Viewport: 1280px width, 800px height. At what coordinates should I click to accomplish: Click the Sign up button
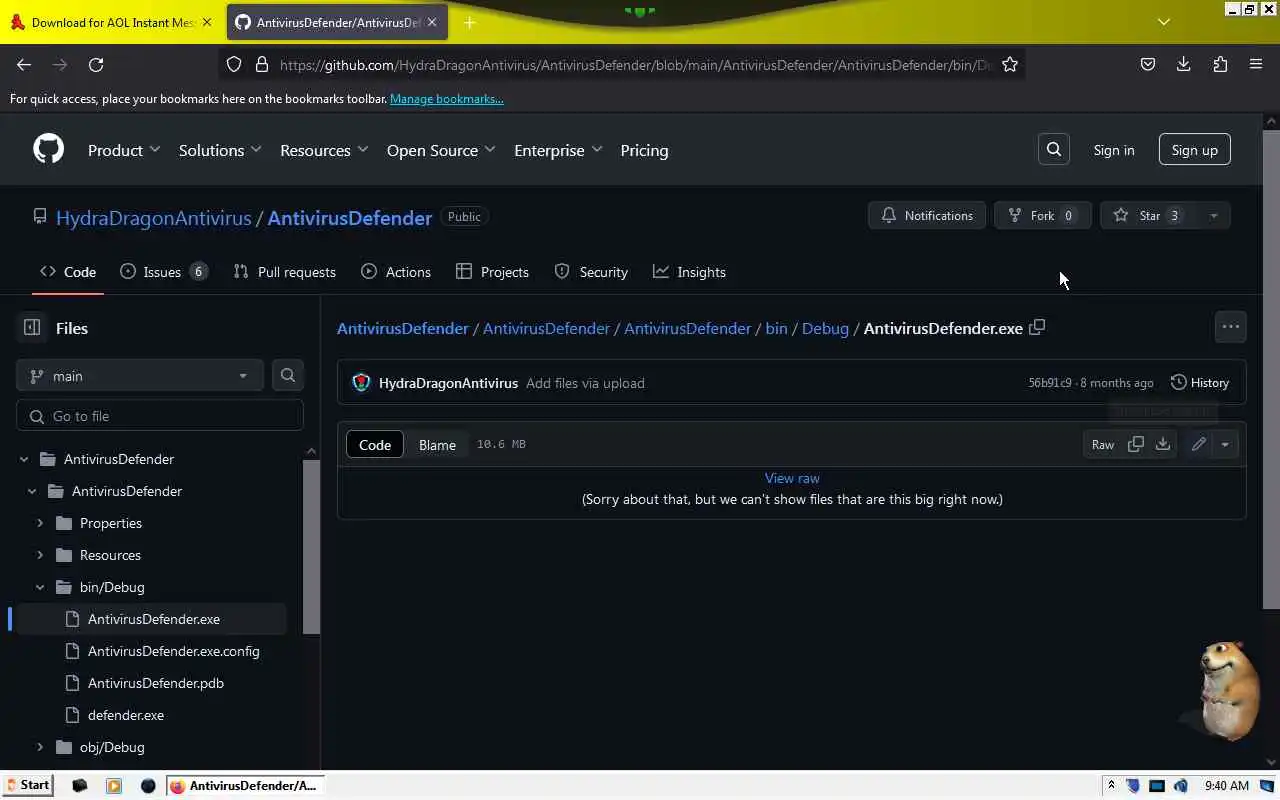coord(1194,150)
